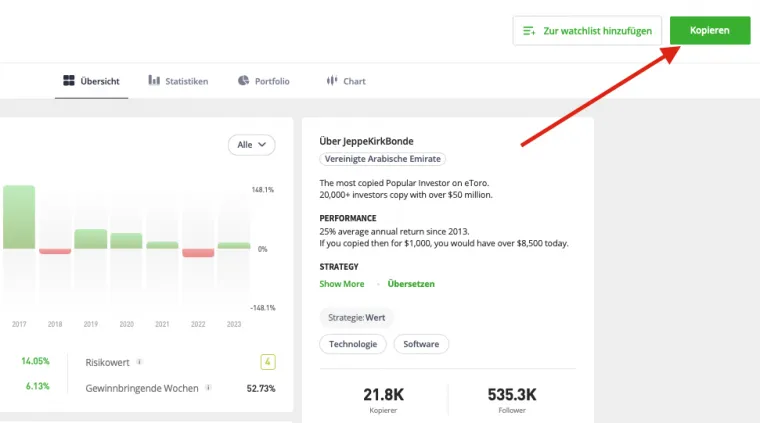Screen dimensions: 760x423
Task: Click the Risikowert label
Action: (x=108, y=362)
